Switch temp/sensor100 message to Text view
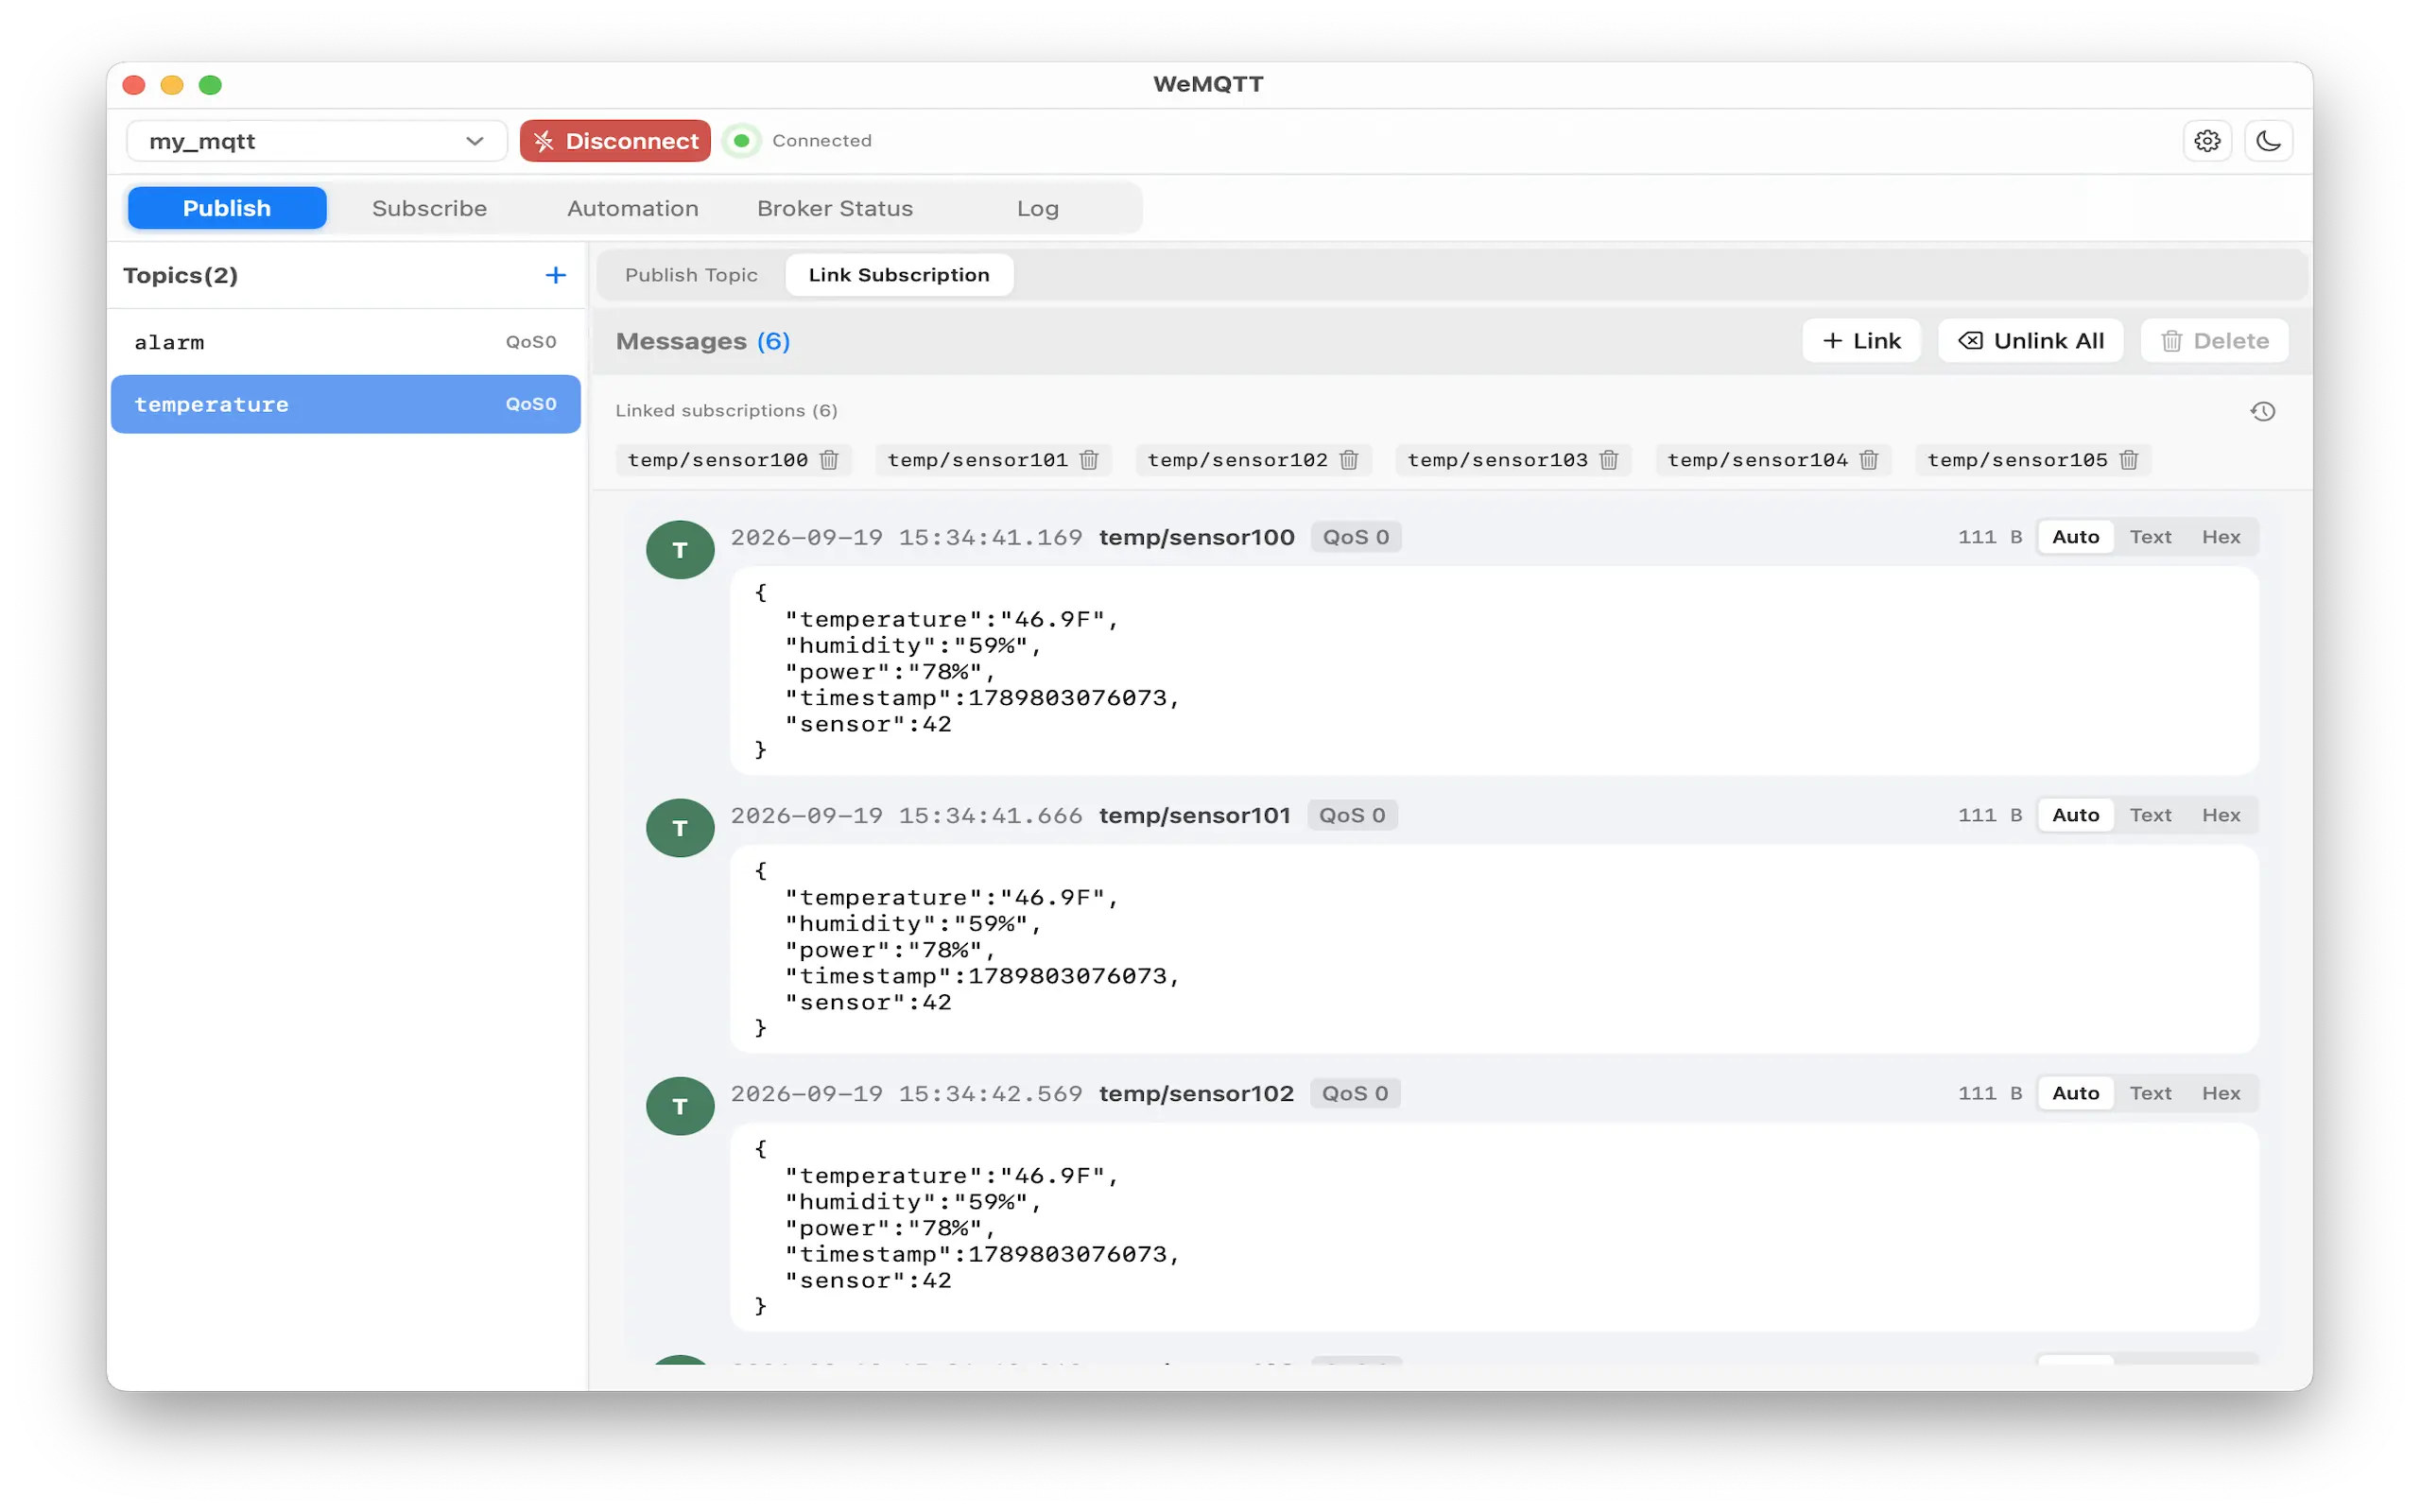Screen dimensions: 2420x1512 2150,537
